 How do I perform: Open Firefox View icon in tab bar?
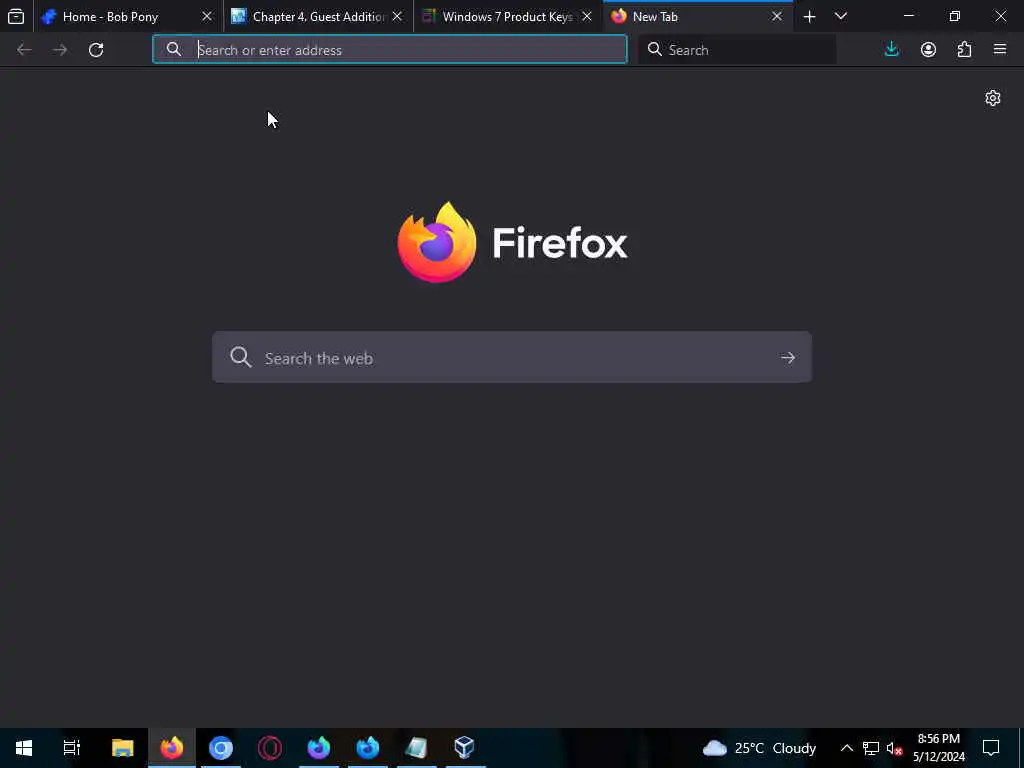tap(16, 16)
